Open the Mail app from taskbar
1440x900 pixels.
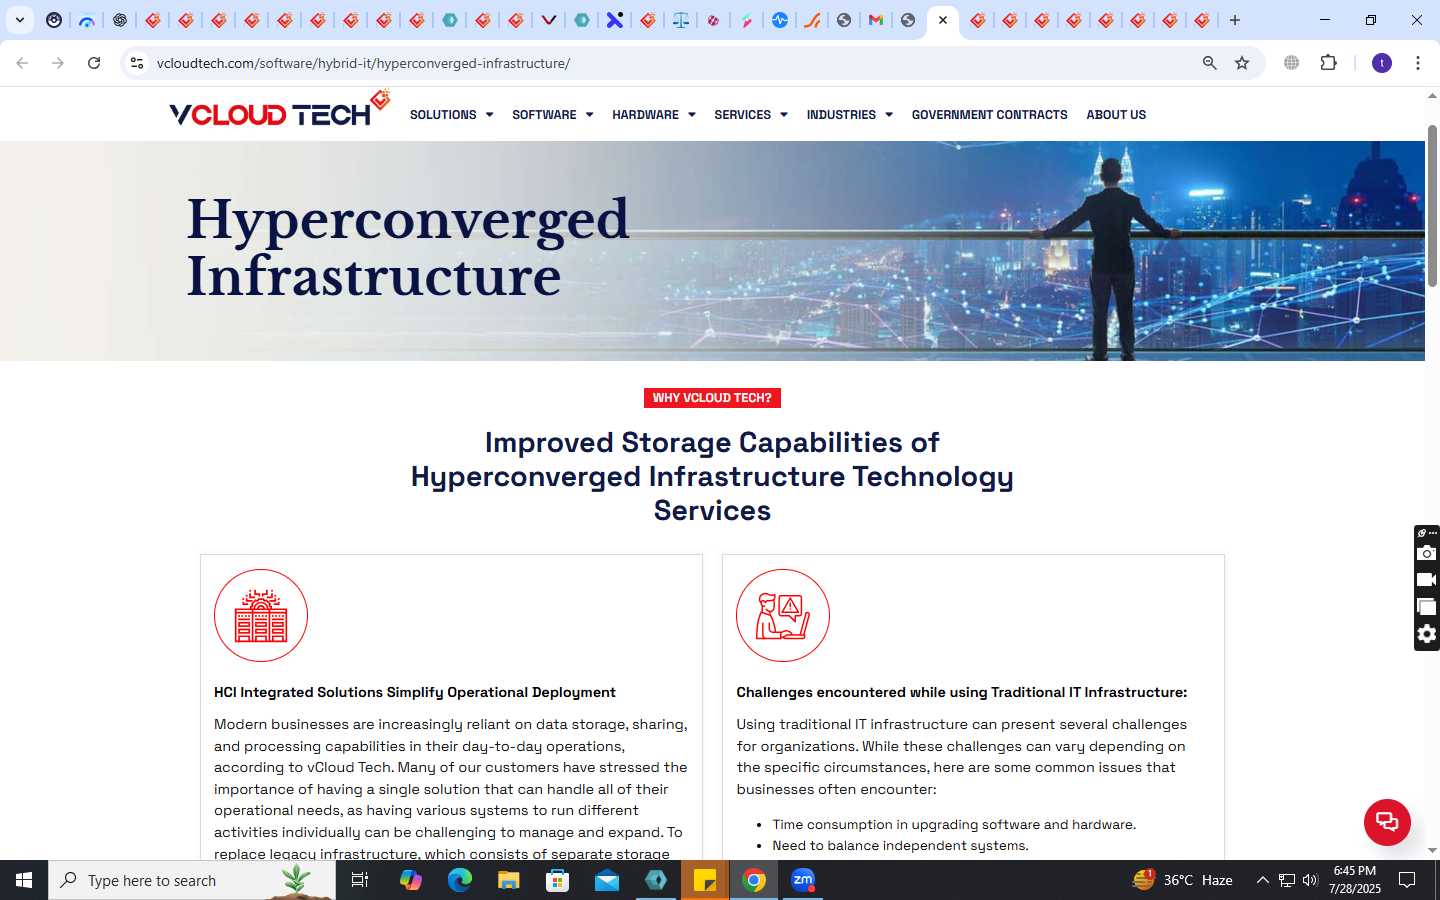click(x=607, y=880)
